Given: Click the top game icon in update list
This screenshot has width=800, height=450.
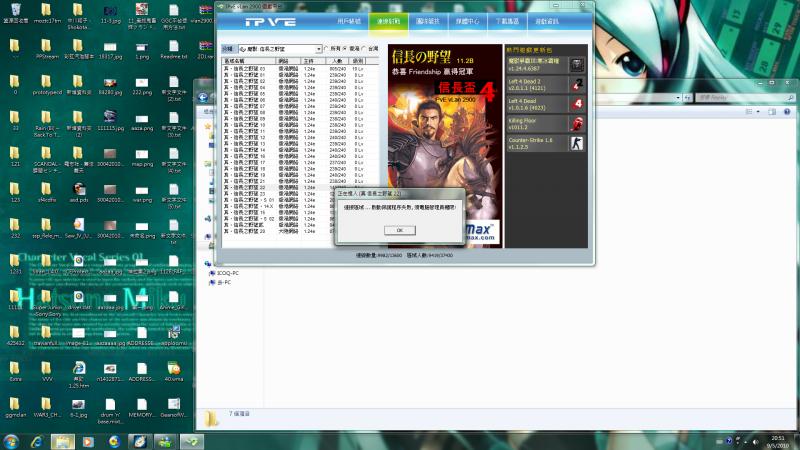Looking at the screenshot, I should point(576,64).
